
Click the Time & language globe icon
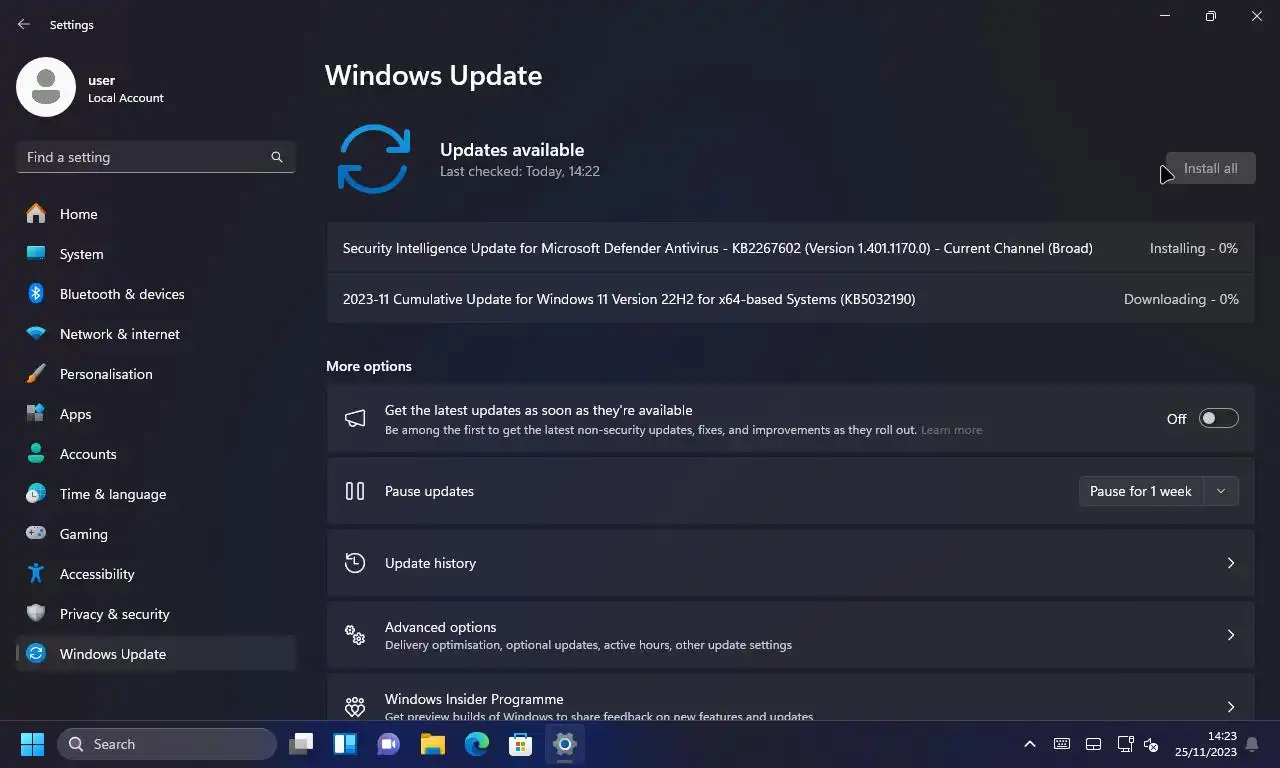click(36, 494)
